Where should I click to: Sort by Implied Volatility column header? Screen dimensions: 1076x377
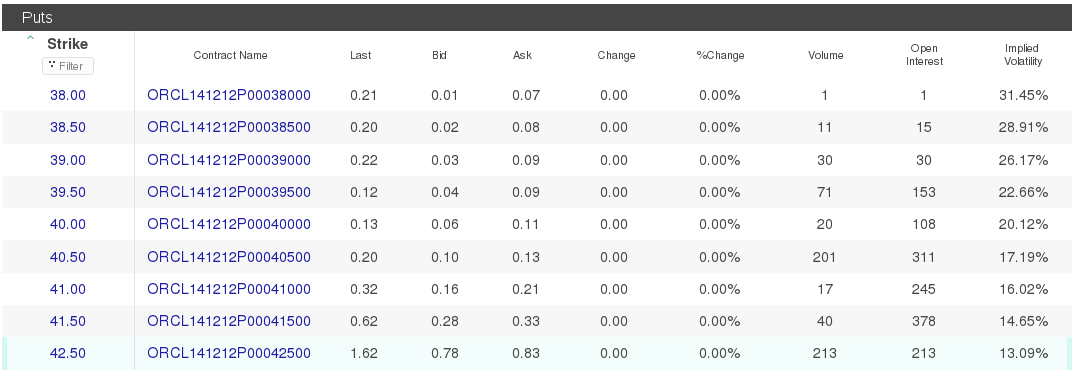pos(1022,55)
